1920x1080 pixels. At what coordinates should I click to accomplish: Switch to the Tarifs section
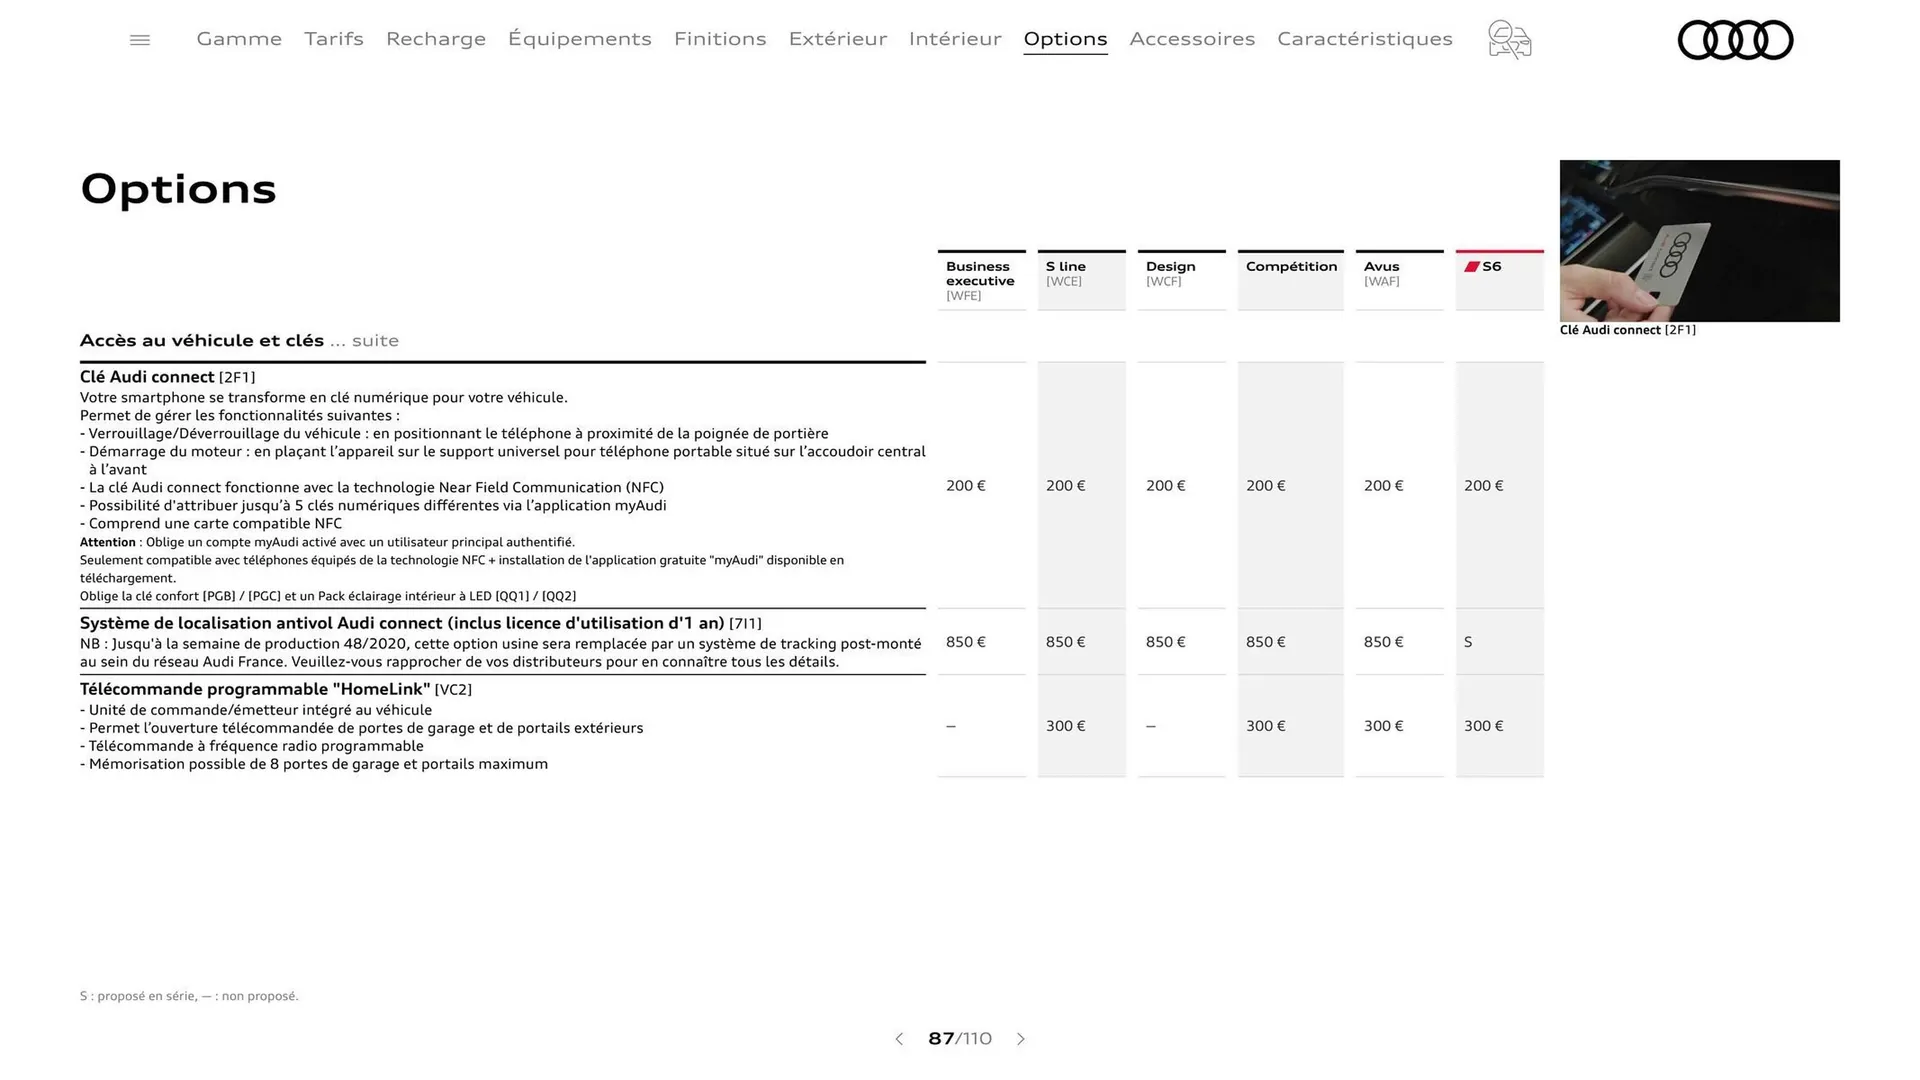pyautogui.click(x=333, y=39)
